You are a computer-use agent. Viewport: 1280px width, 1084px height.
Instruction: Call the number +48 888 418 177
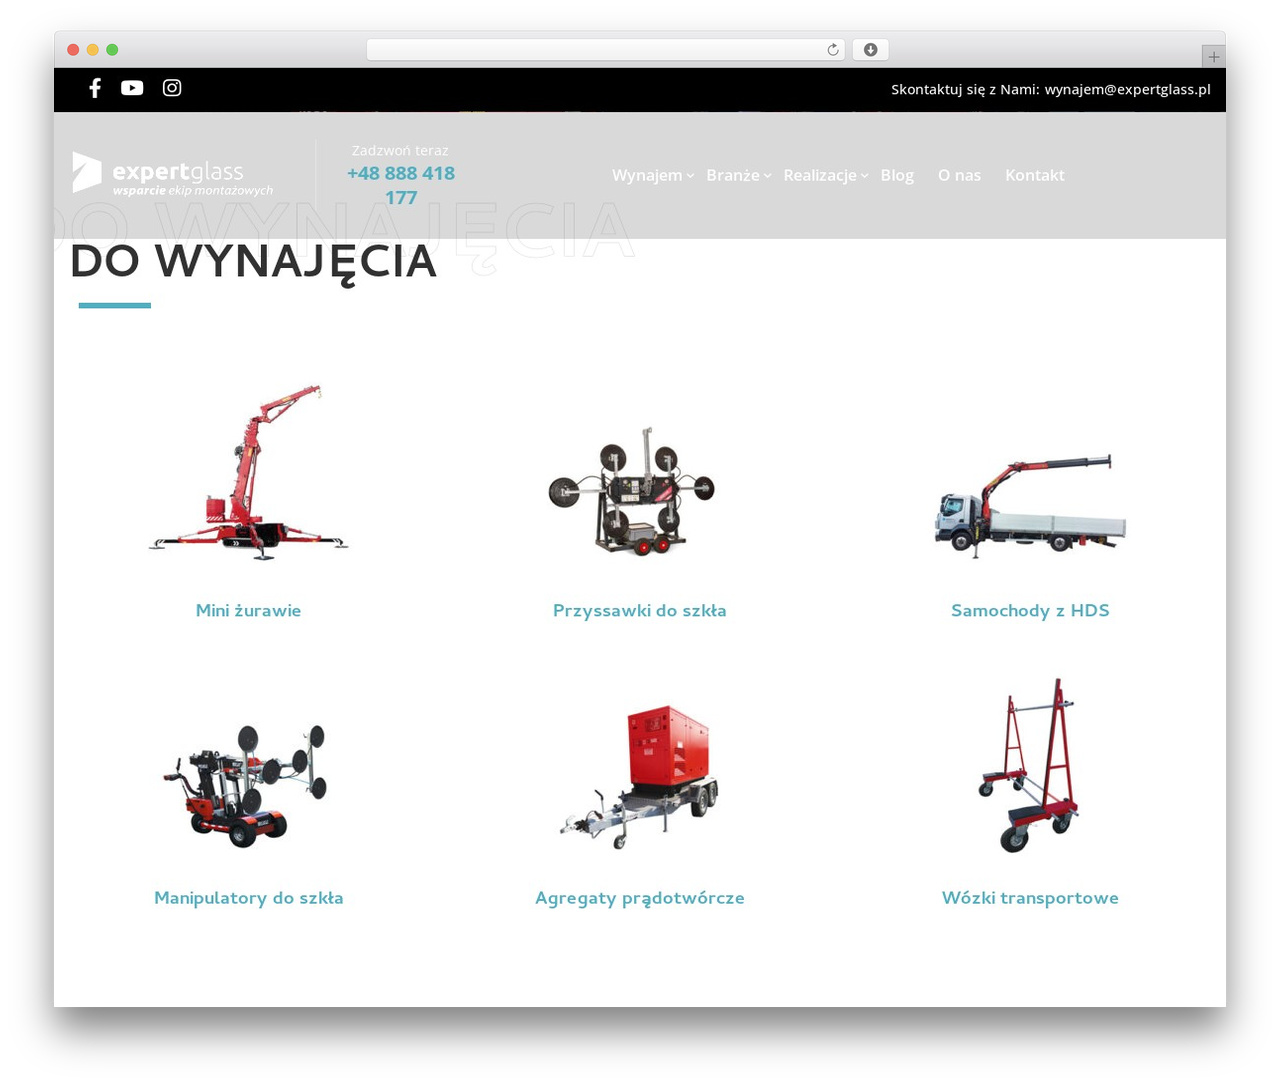[x=401, y=185]
